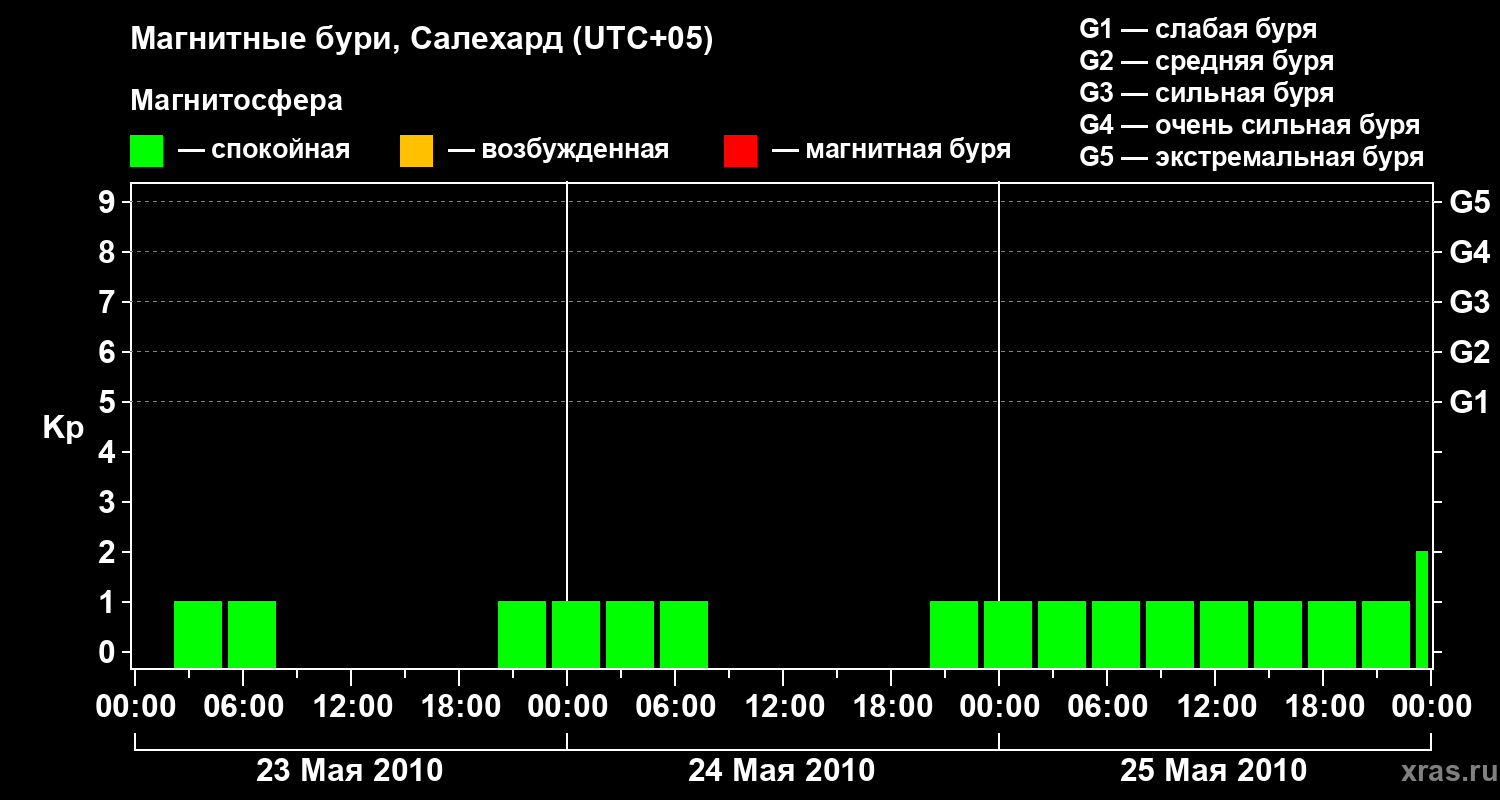
Task: Click the 'Kp' axis title
Action: (x=64, y=428)
